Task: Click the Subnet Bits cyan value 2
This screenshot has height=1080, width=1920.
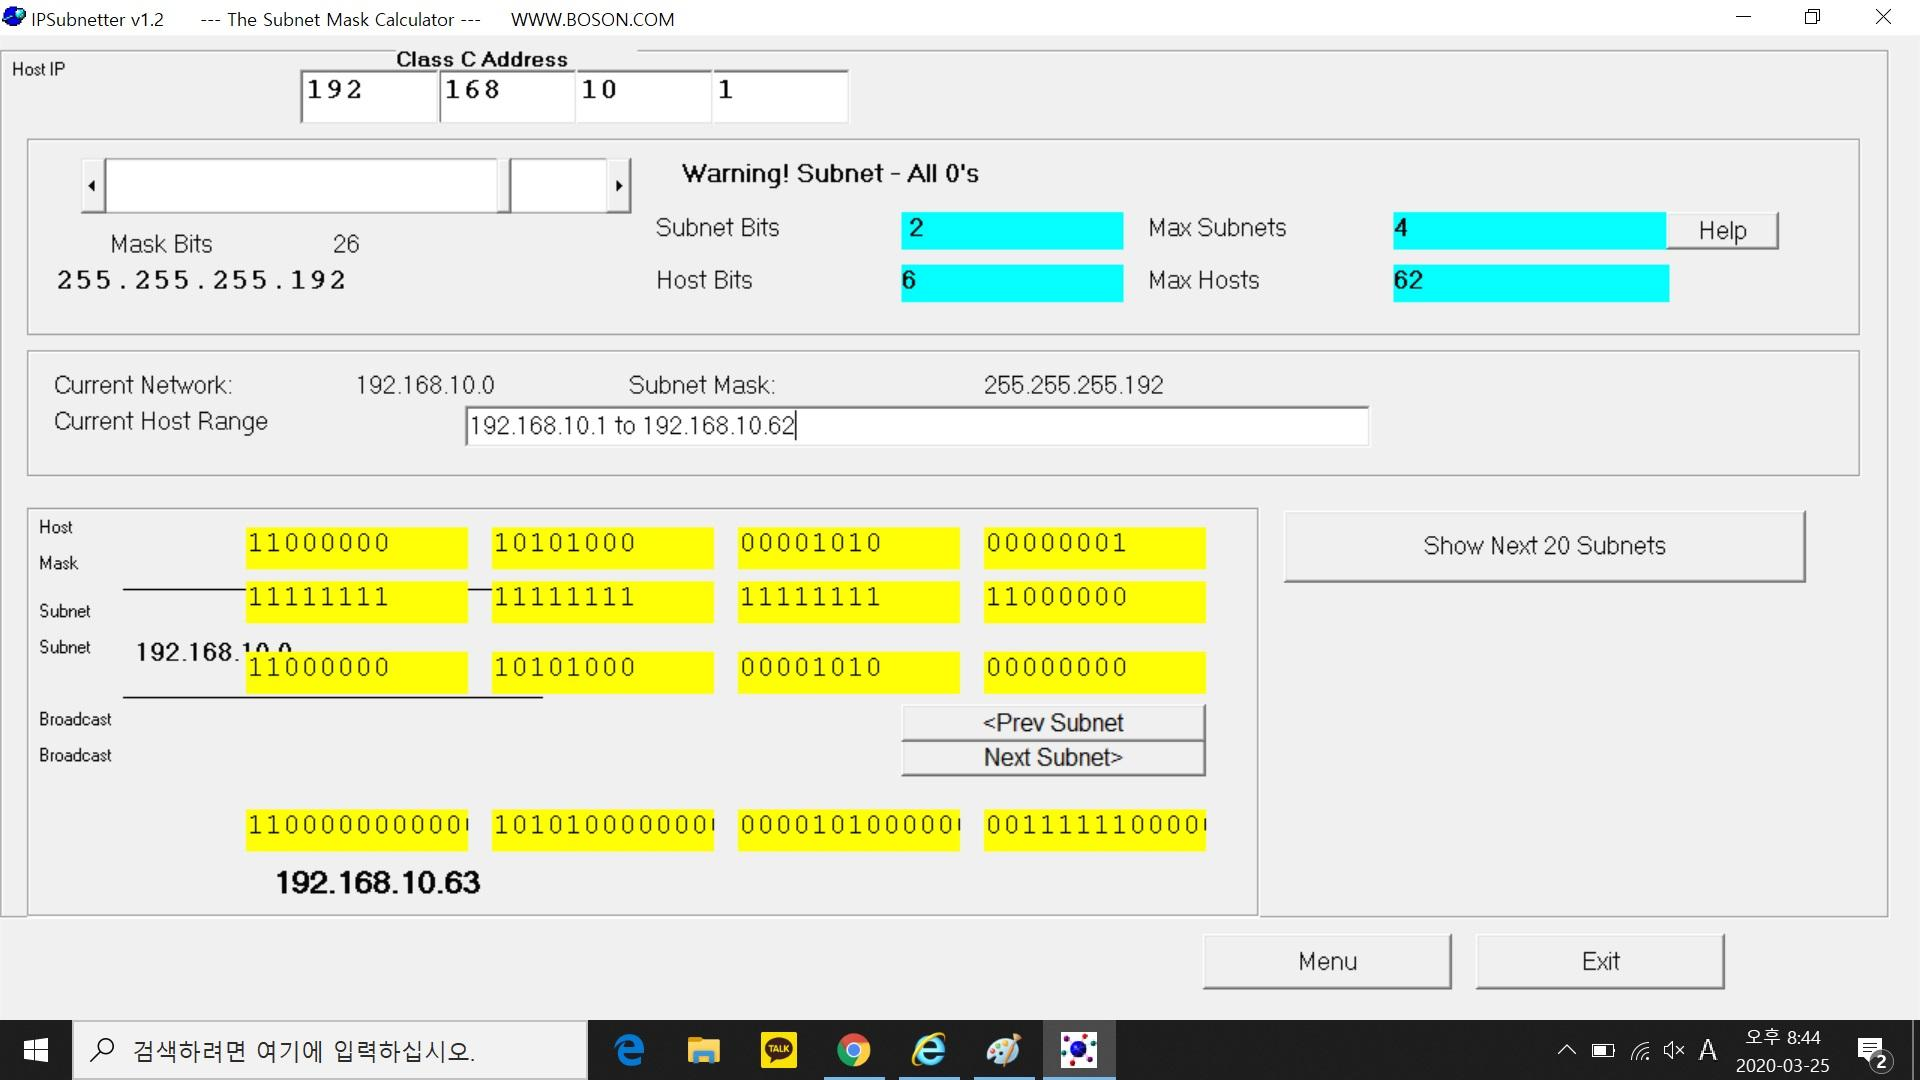Action: tap(1012, 230)
